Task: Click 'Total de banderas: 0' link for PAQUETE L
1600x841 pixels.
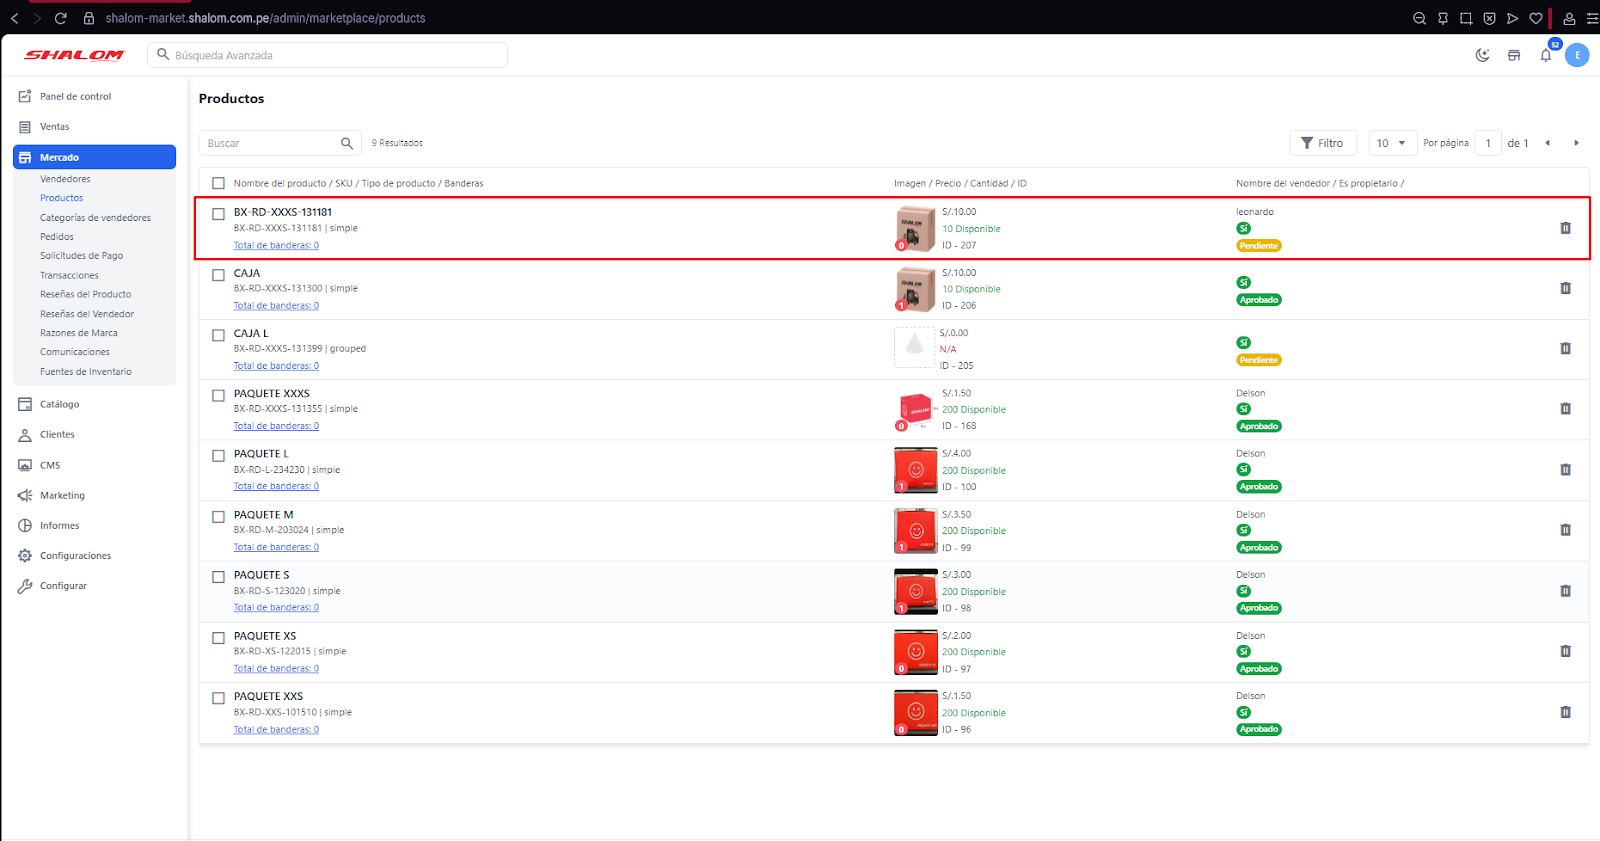Action: [276, 486]
